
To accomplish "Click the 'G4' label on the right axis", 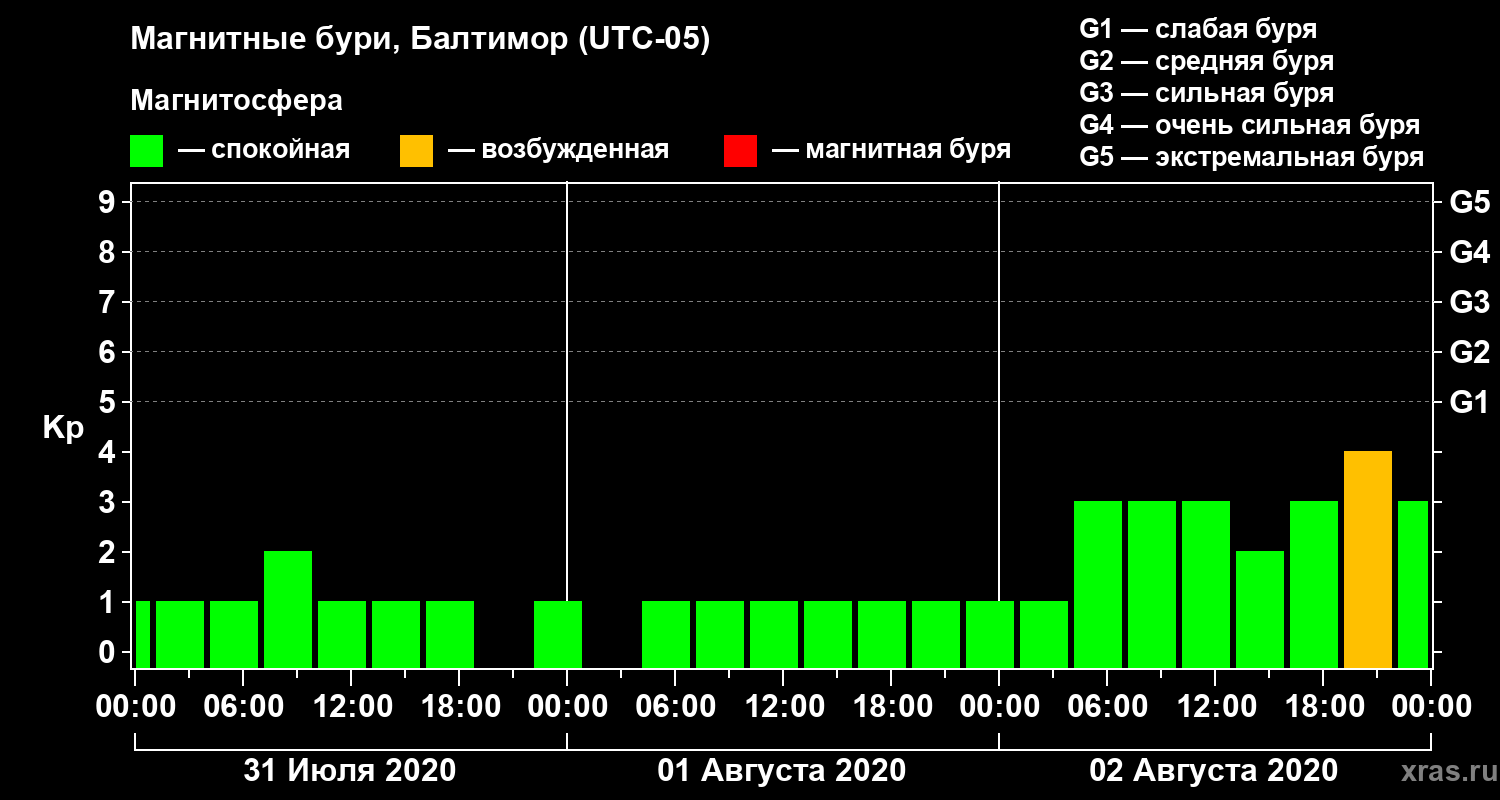I will [1469, 252].
